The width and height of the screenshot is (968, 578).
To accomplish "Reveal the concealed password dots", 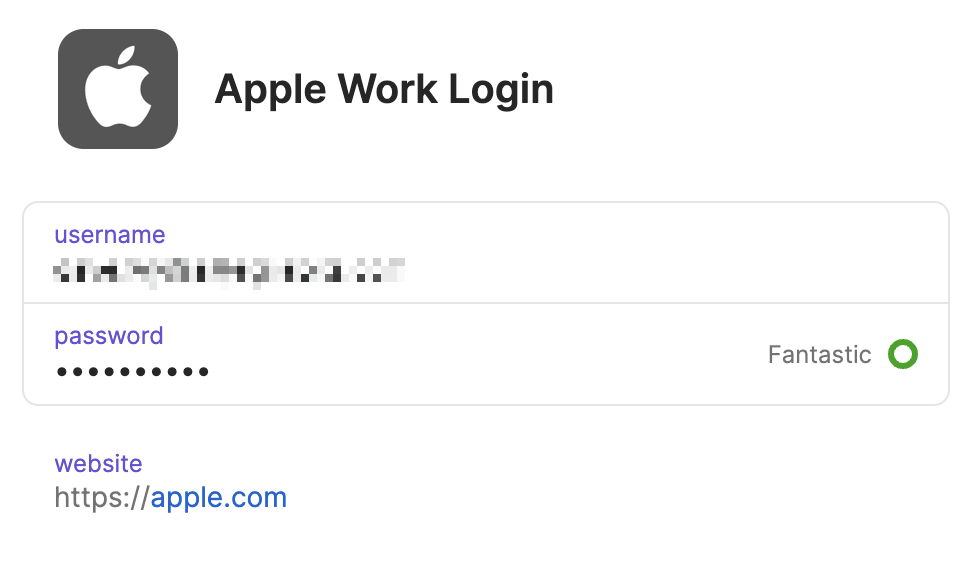I will point(133,372).
